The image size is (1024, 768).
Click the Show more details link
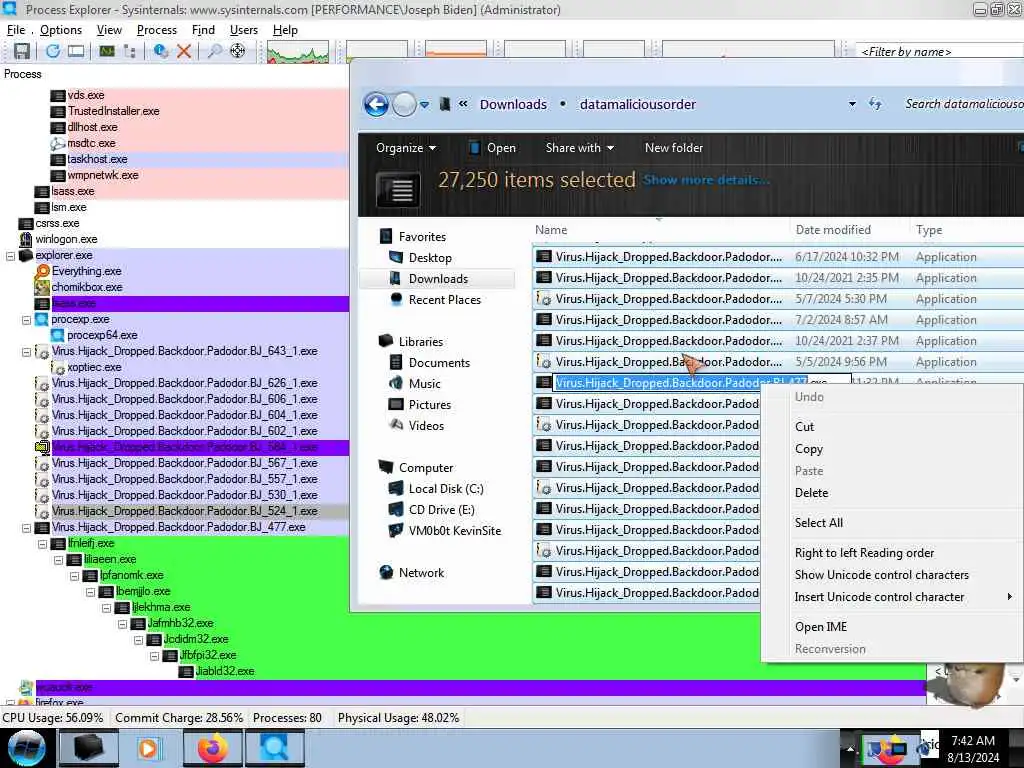tap(706, 180)
